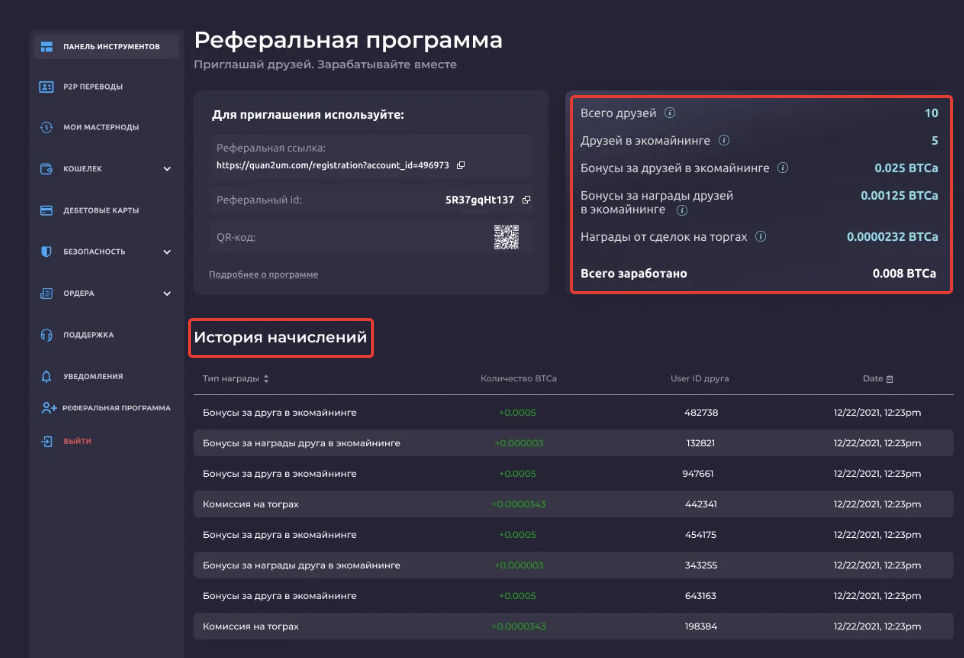The height and width of the screenshot is (658, 964).
Task: Click info icon next to Всего друзей
Action: coord(670,113)
